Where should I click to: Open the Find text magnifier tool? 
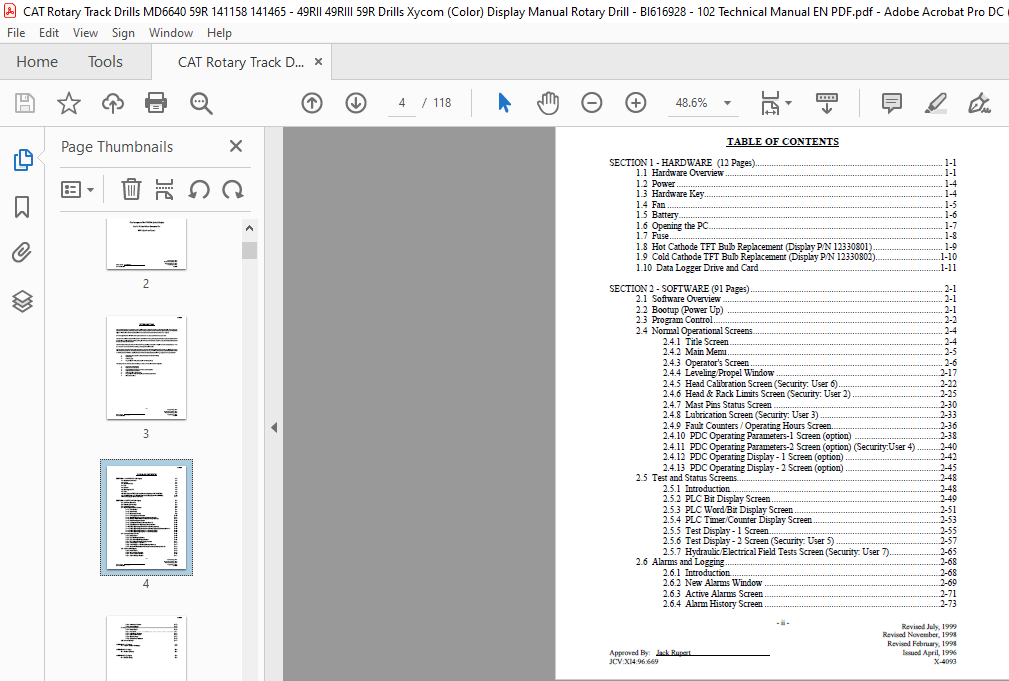[x=201, y=103]
